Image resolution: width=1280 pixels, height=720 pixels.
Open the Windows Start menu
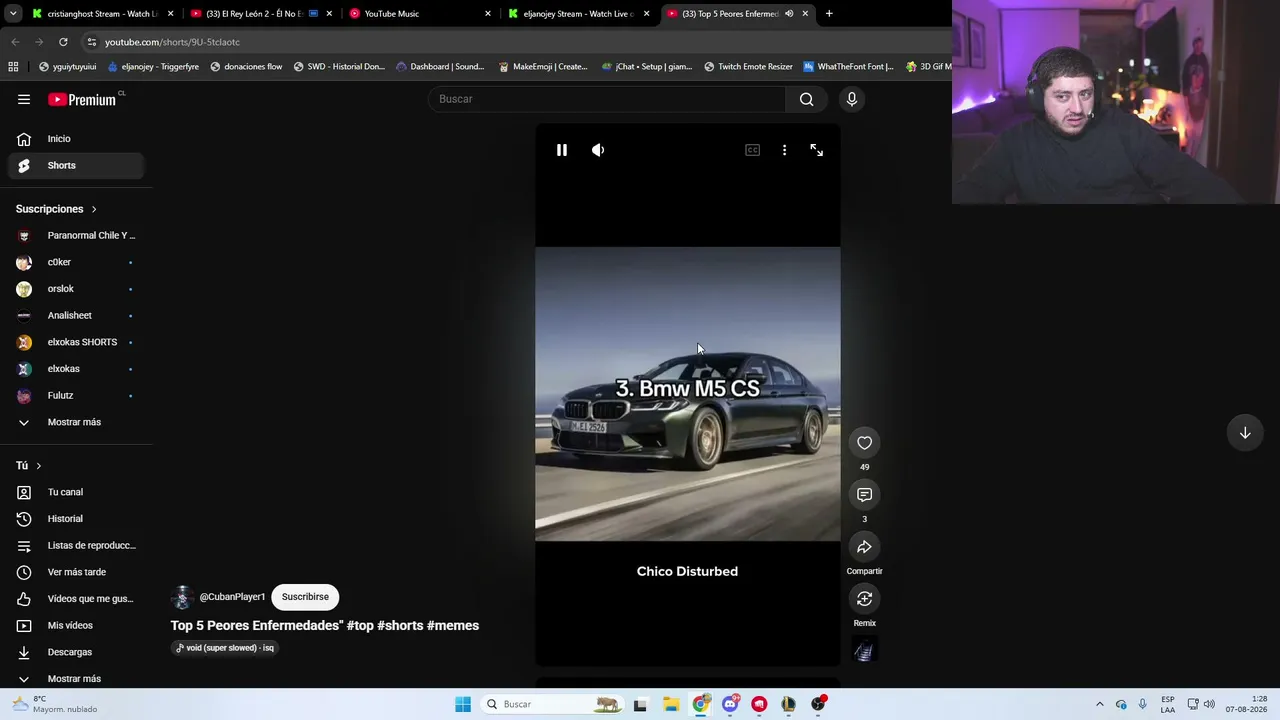463,704
